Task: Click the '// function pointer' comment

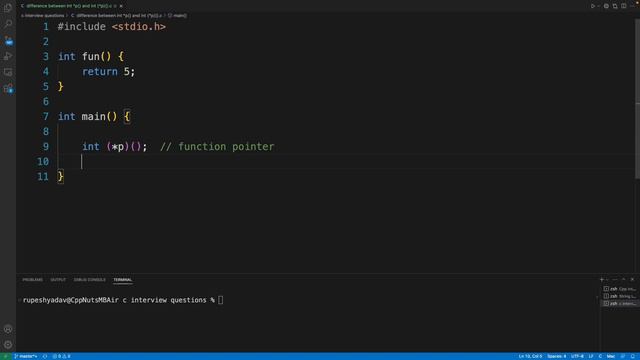Action: coord(217,147)
